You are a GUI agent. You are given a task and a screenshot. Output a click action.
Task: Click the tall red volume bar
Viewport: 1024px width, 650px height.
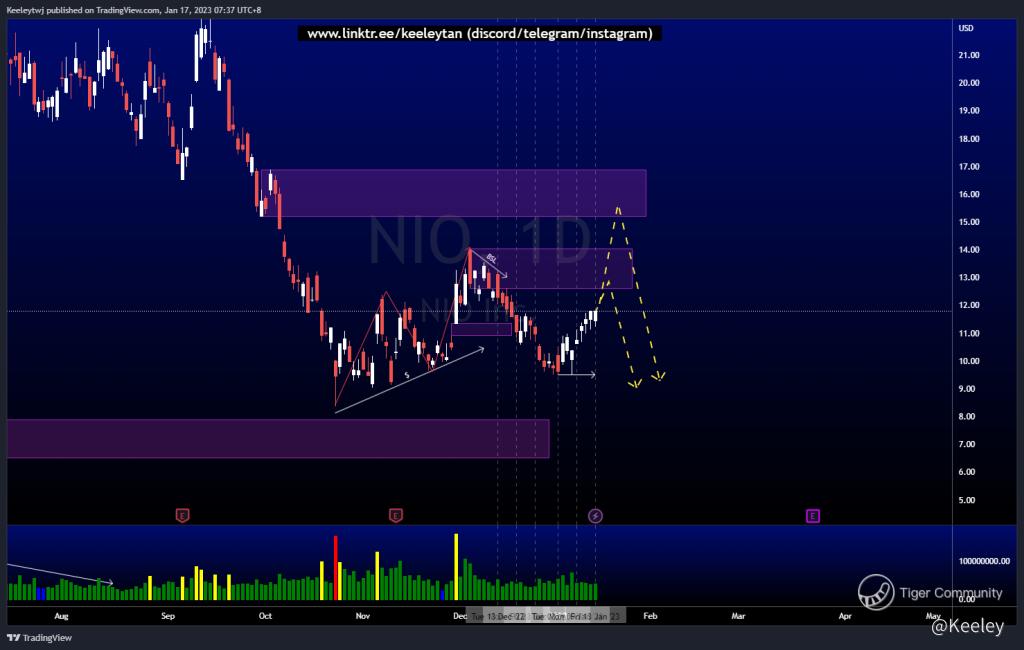(x=336, y=568)
